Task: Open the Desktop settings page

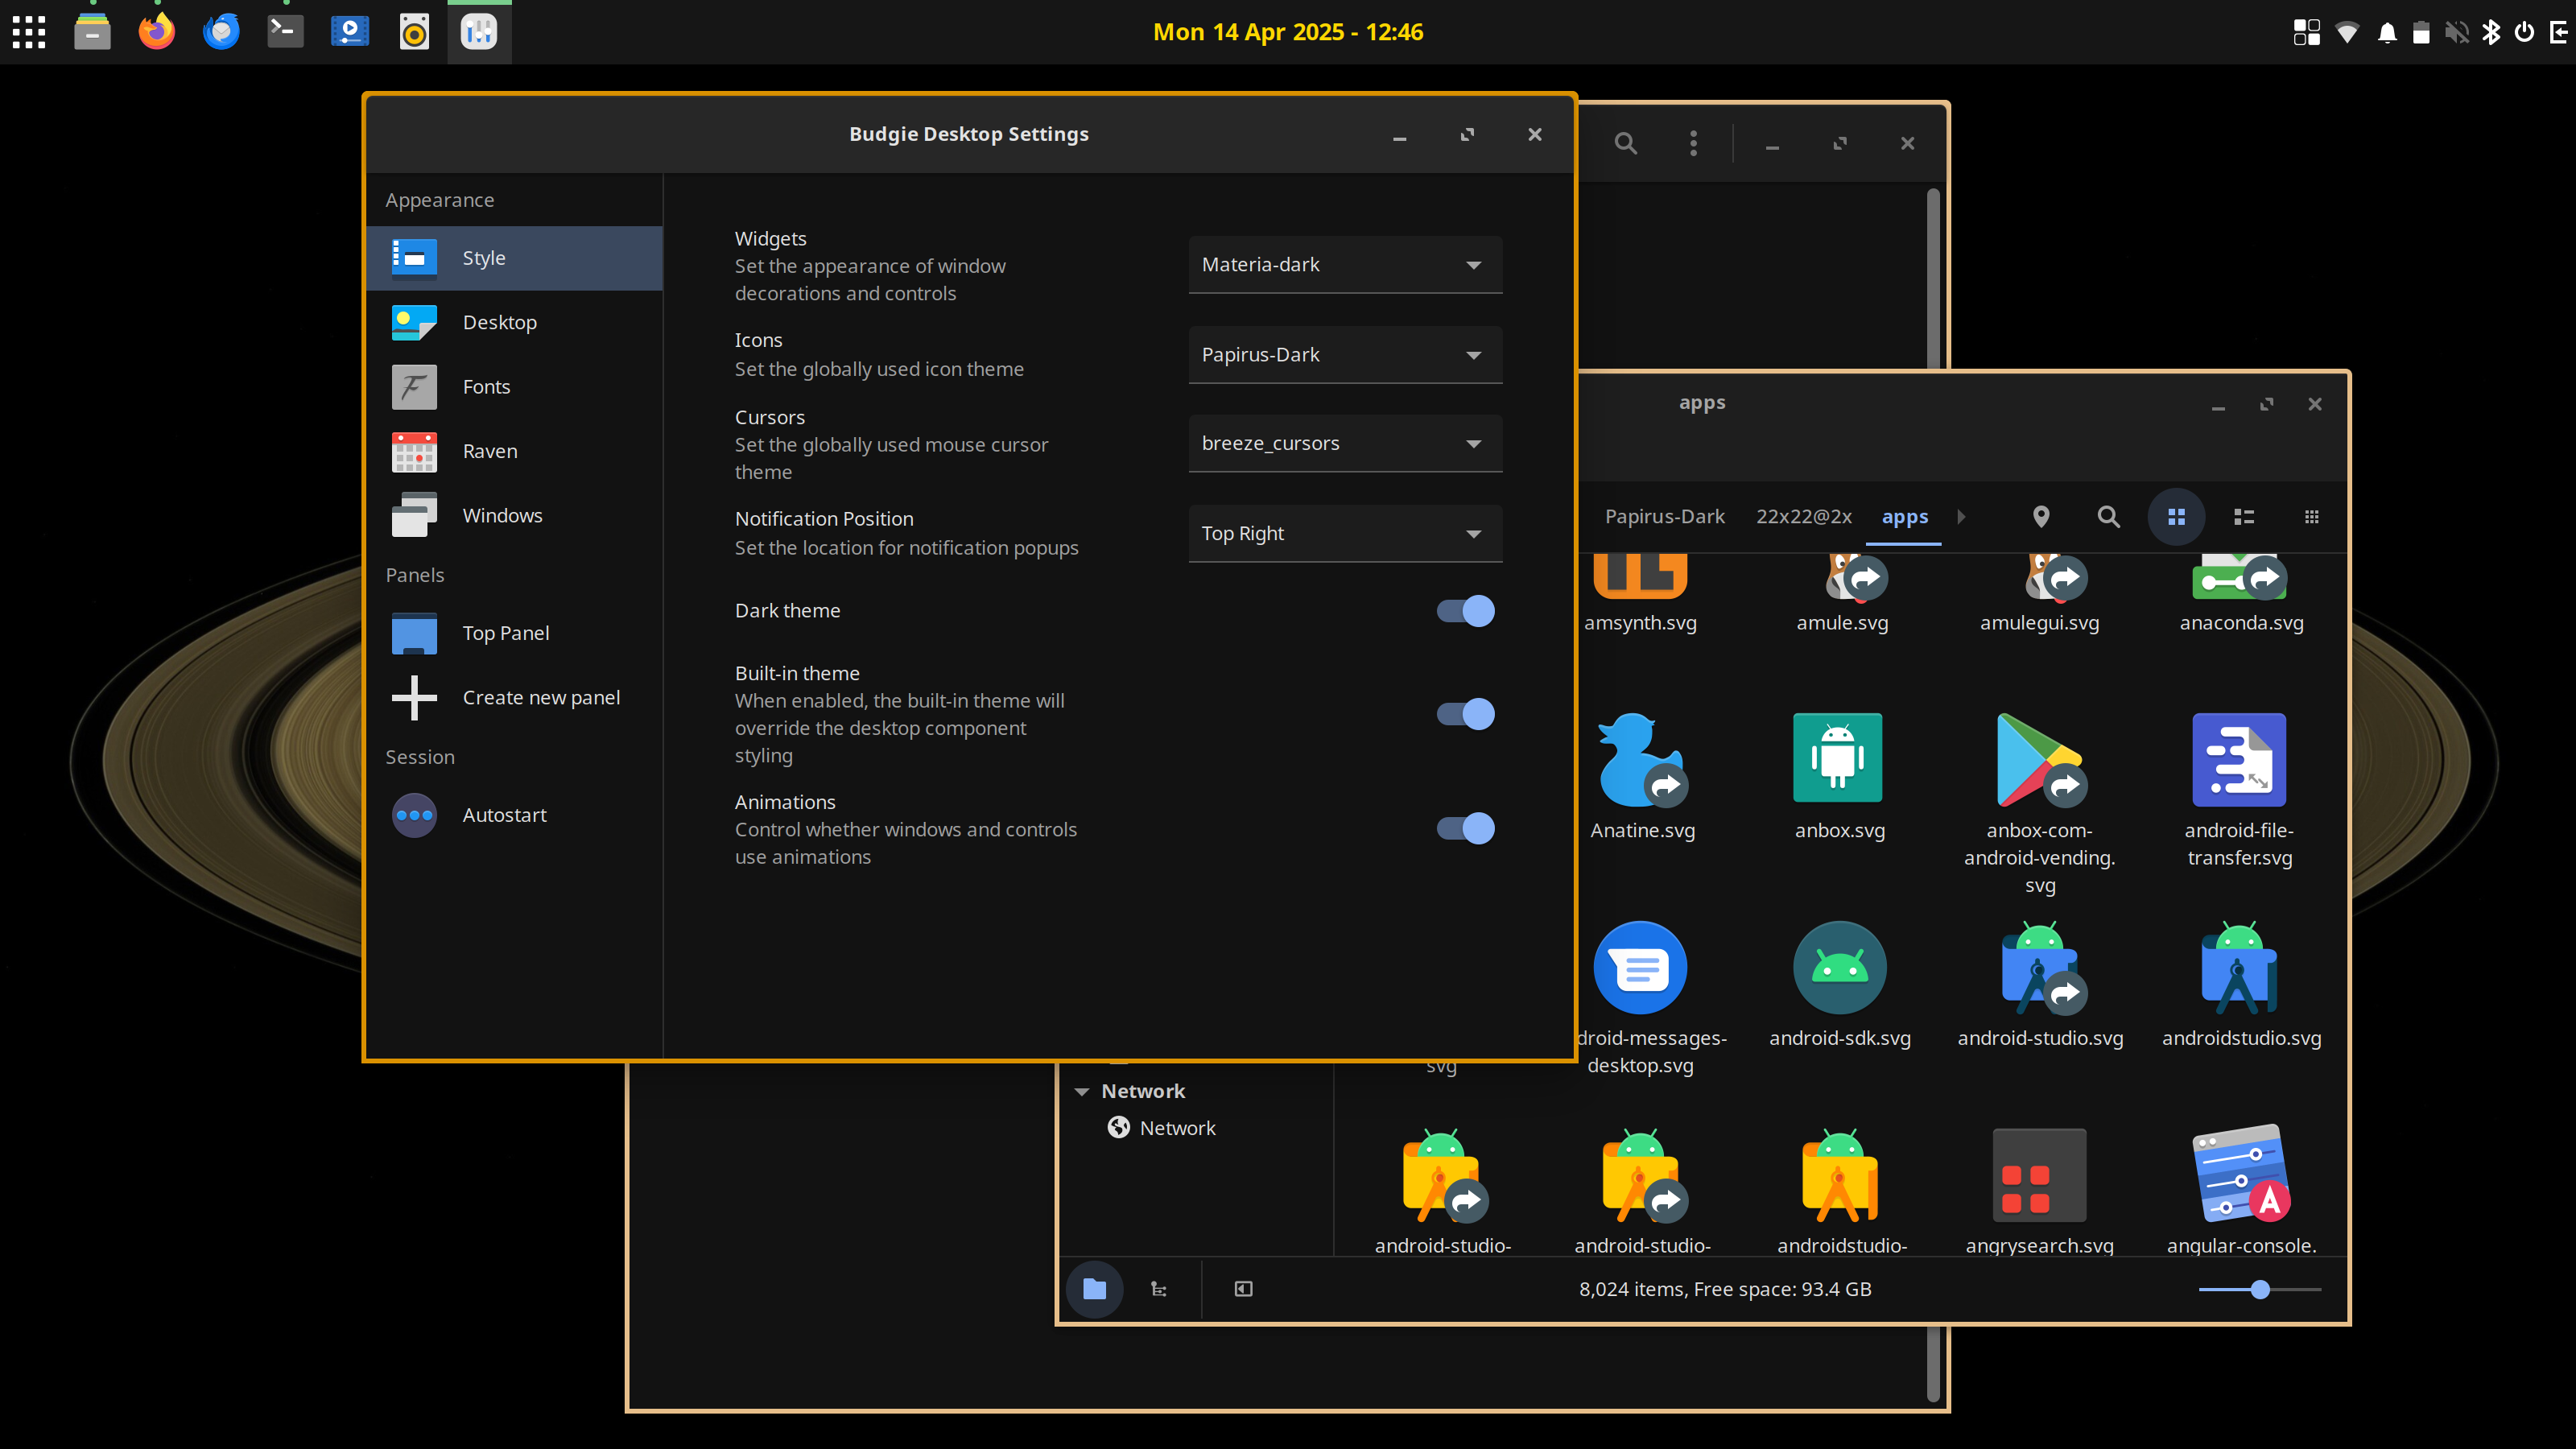Action: pyautogui.click(x=515, y=322)
